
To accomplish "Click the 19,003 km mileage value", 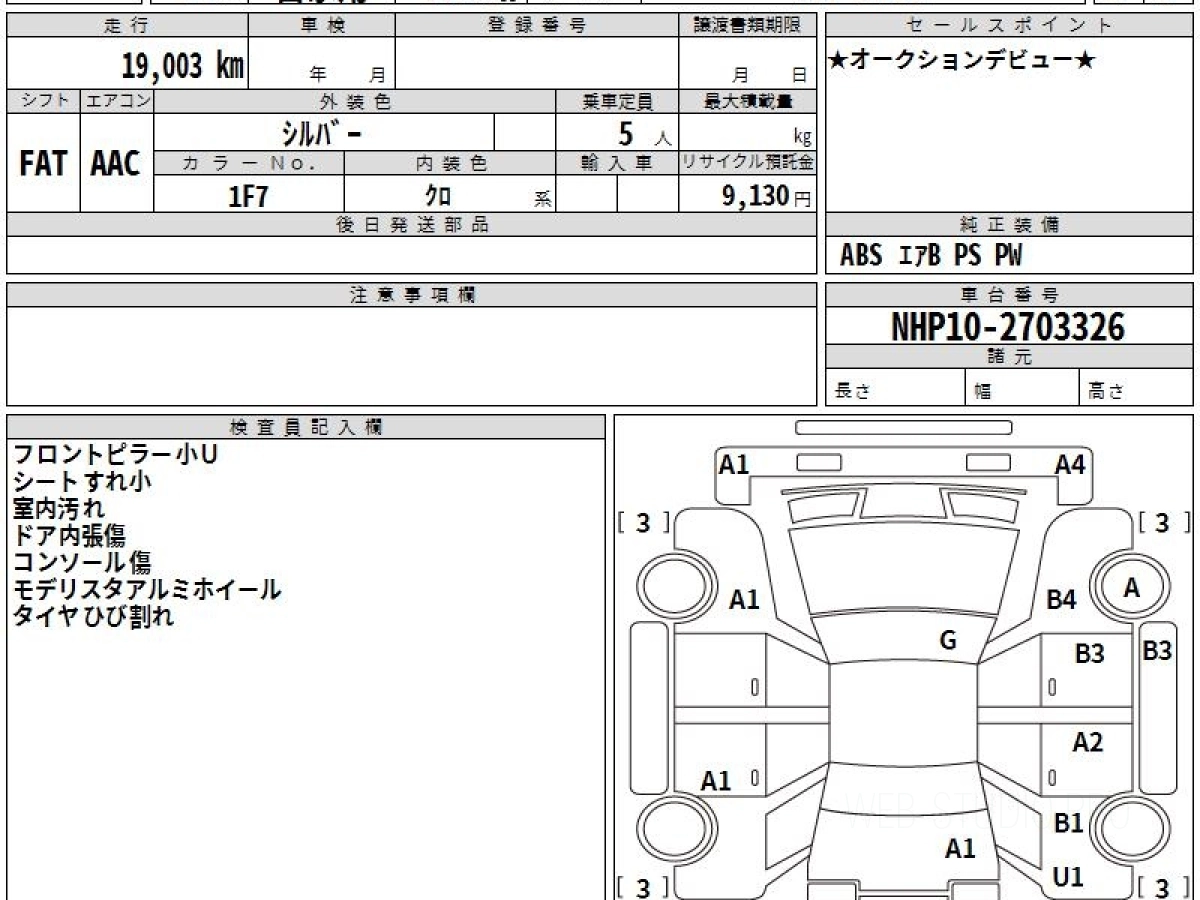I will [x=182, y=66].
